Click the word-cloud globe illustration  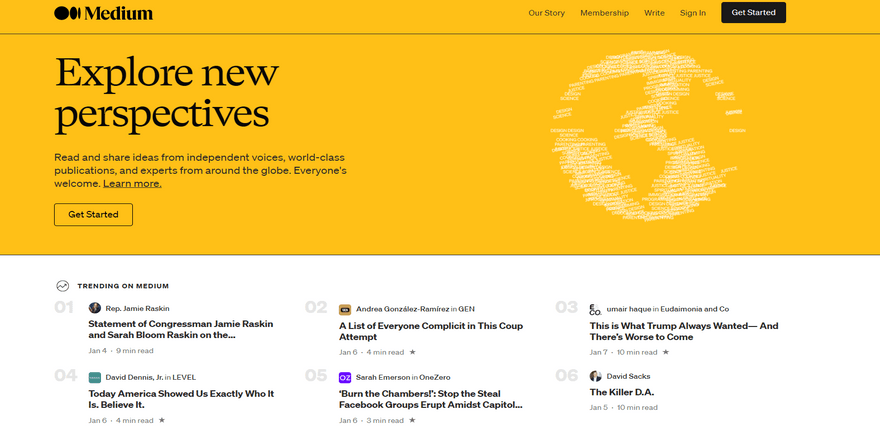[x=648, y=136]
